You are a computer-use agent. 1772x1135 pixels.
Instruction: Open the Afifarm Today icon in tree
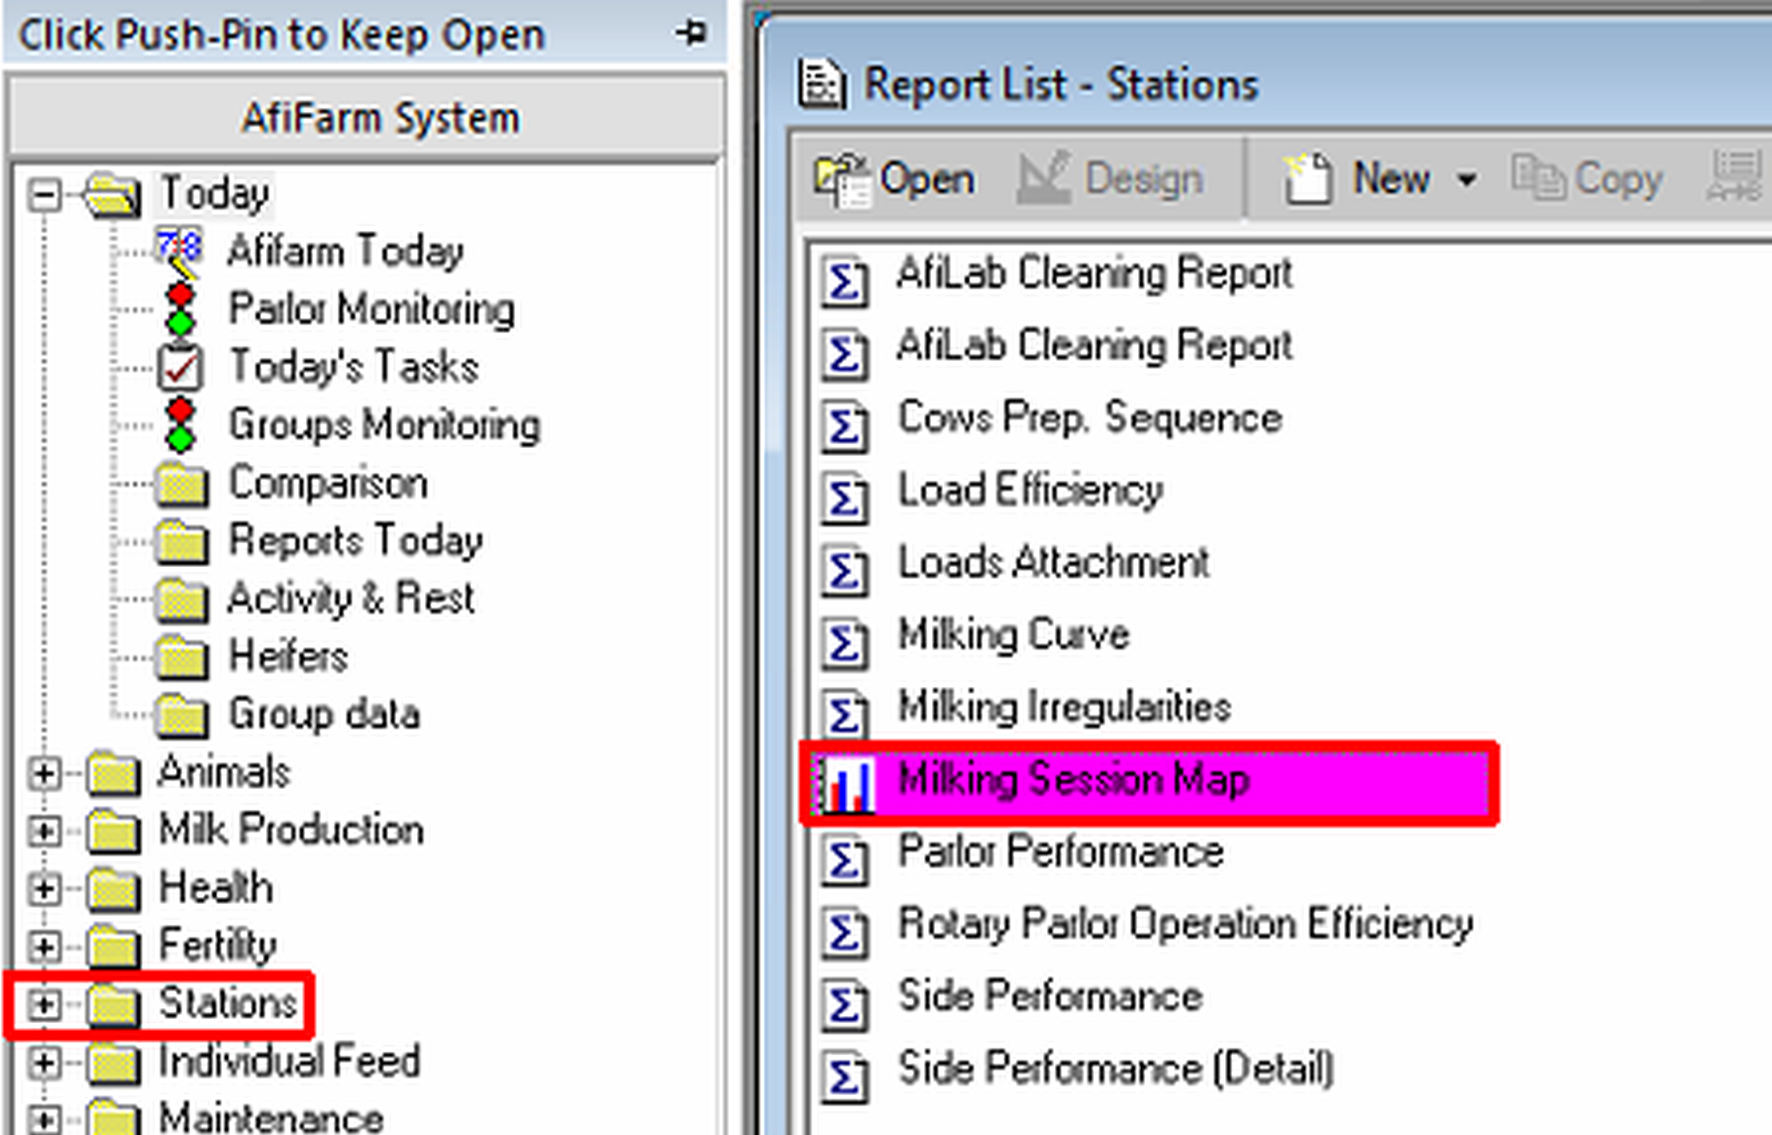coord(179,251)
